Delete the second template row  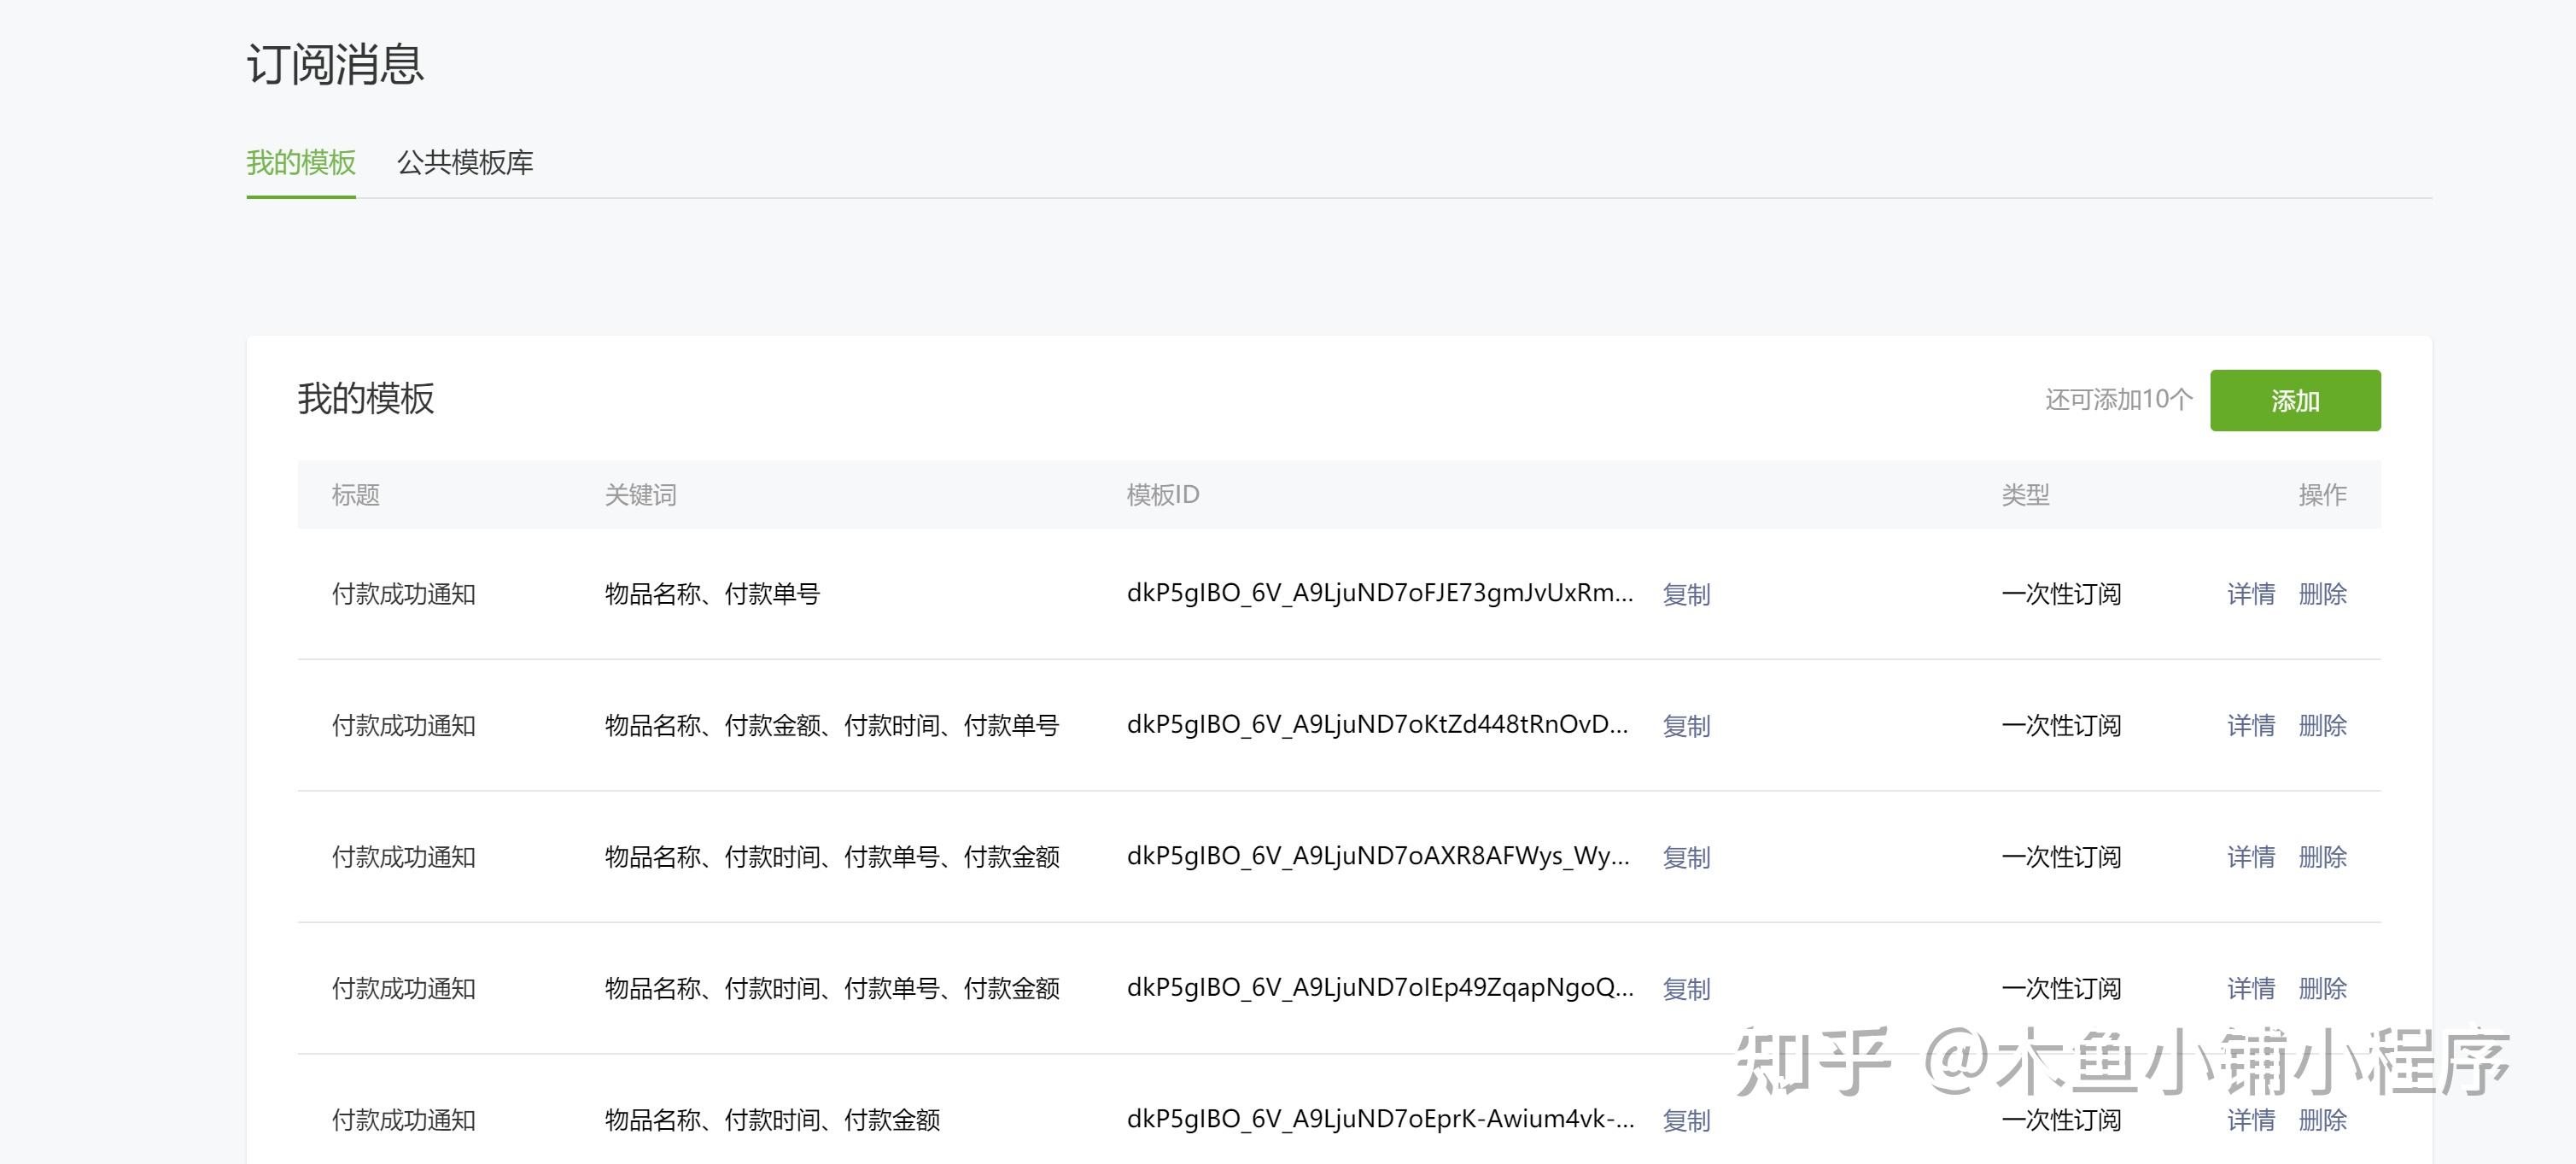(x=2322, y=726)
